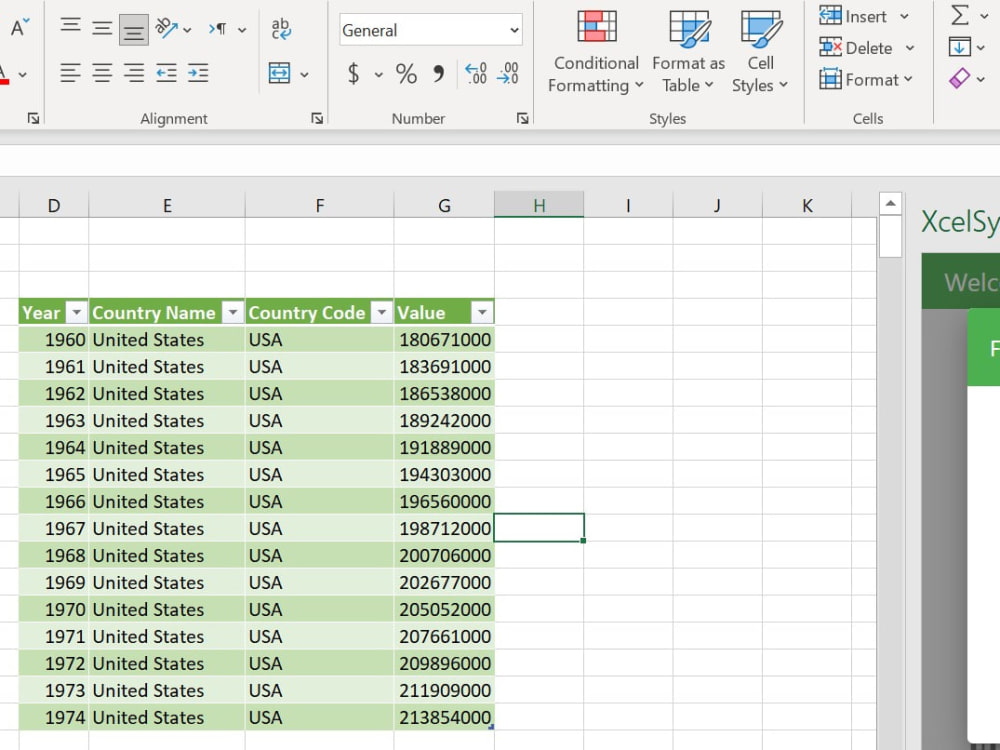
Task: Center text horizontally
Action: pyautogui.click(x=102, y=73)
